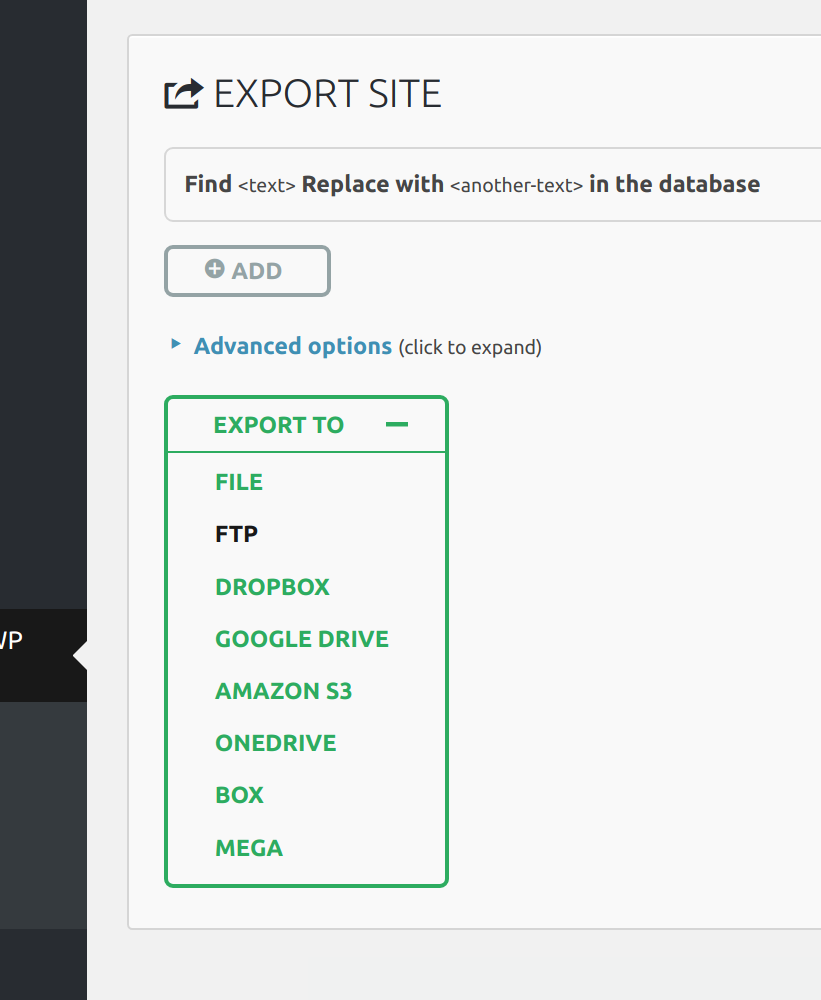The image size is (821, 1000).
Task: Click the Replace with <another-text> field
Action: point(516,185)
